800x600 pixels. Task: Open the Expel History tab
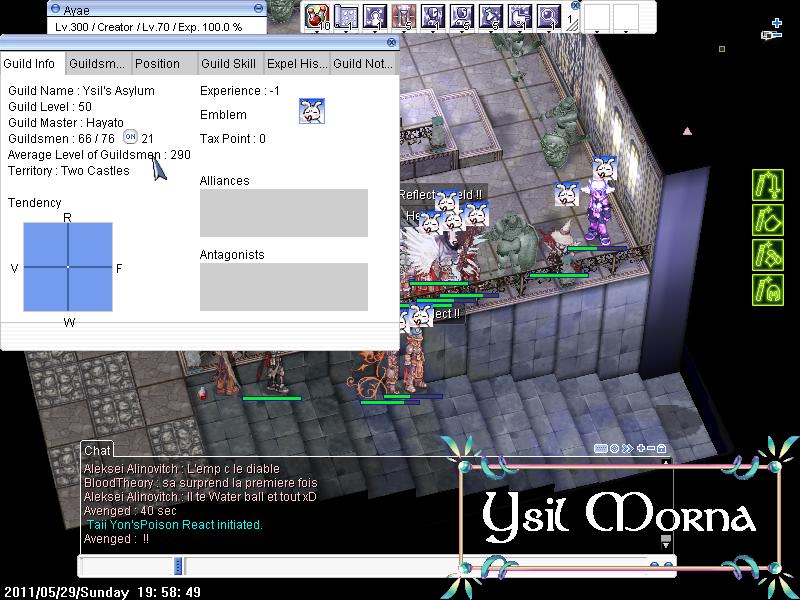(296, 64)
